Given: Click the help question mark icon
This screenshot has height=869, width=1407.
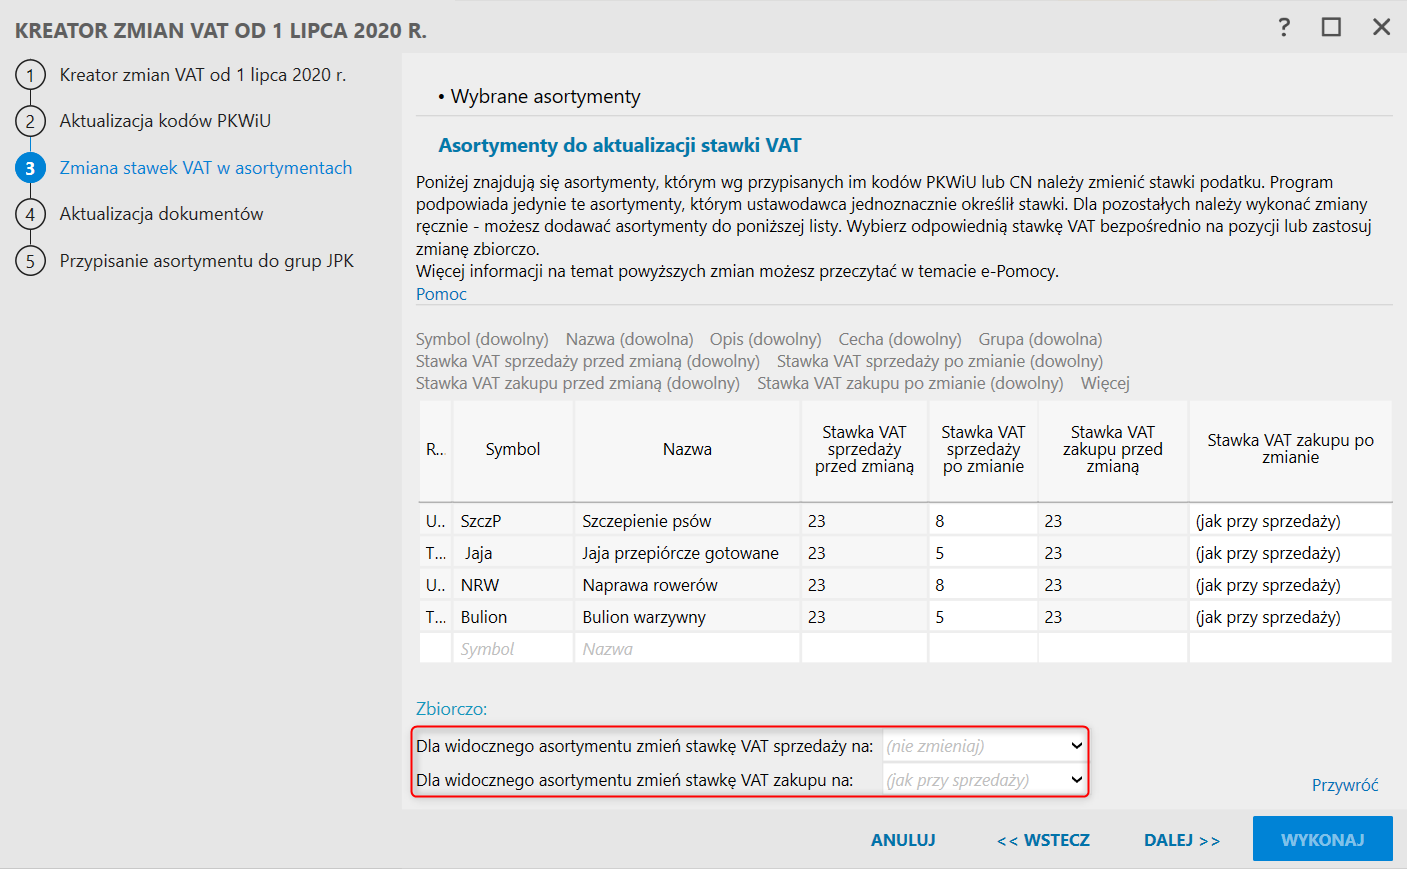Looking at the screenshot, I should click(x=1284, y=27).
